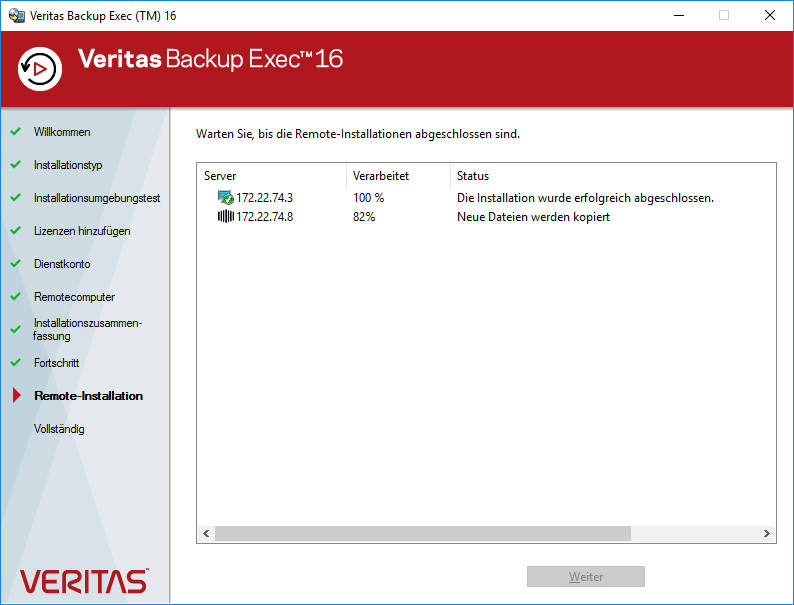
Task: Click the scrollbar left arrow
Action: tap(206, 534)
